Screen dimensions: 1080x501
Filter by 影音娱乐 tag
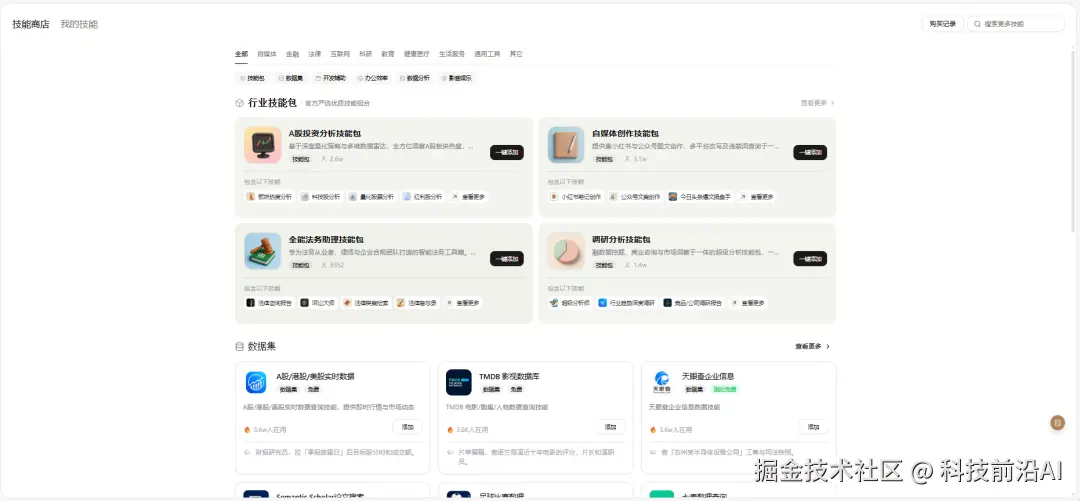pos(457,79)
